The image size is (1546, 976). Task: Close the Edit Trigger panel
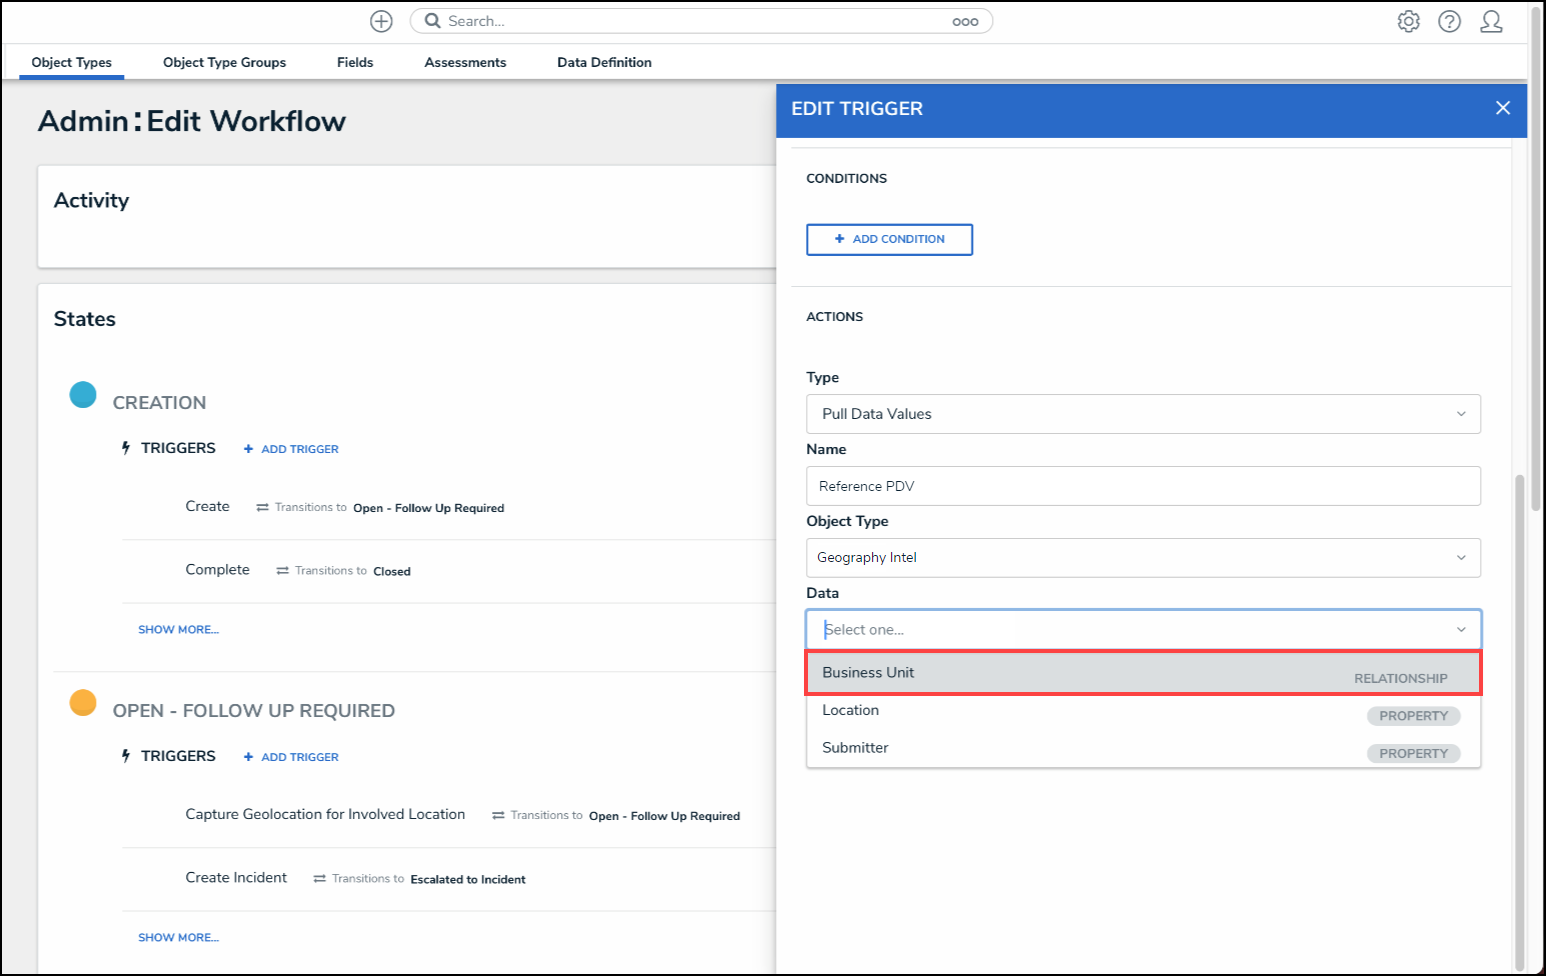(x=1502, y=108)
